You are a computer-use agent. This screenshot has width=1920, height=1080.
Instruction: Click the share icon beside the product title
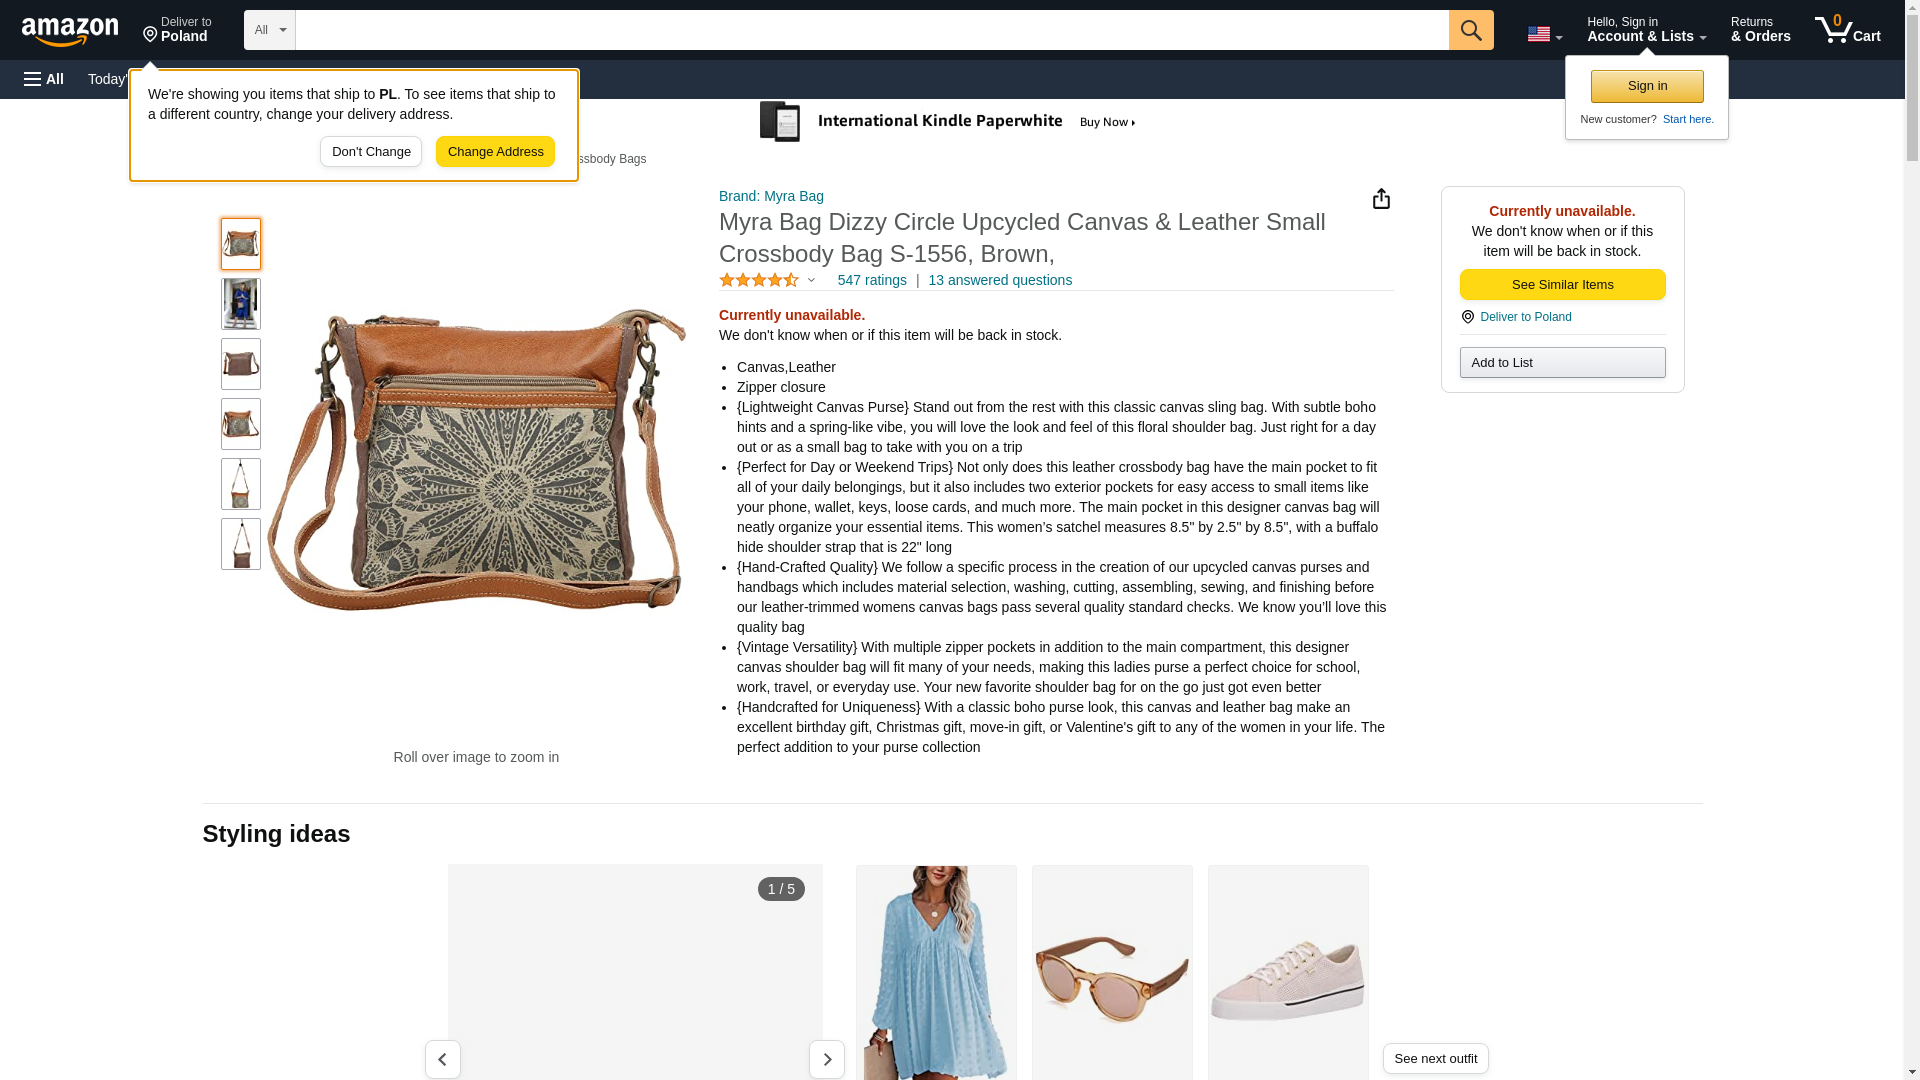(1381, 198)
